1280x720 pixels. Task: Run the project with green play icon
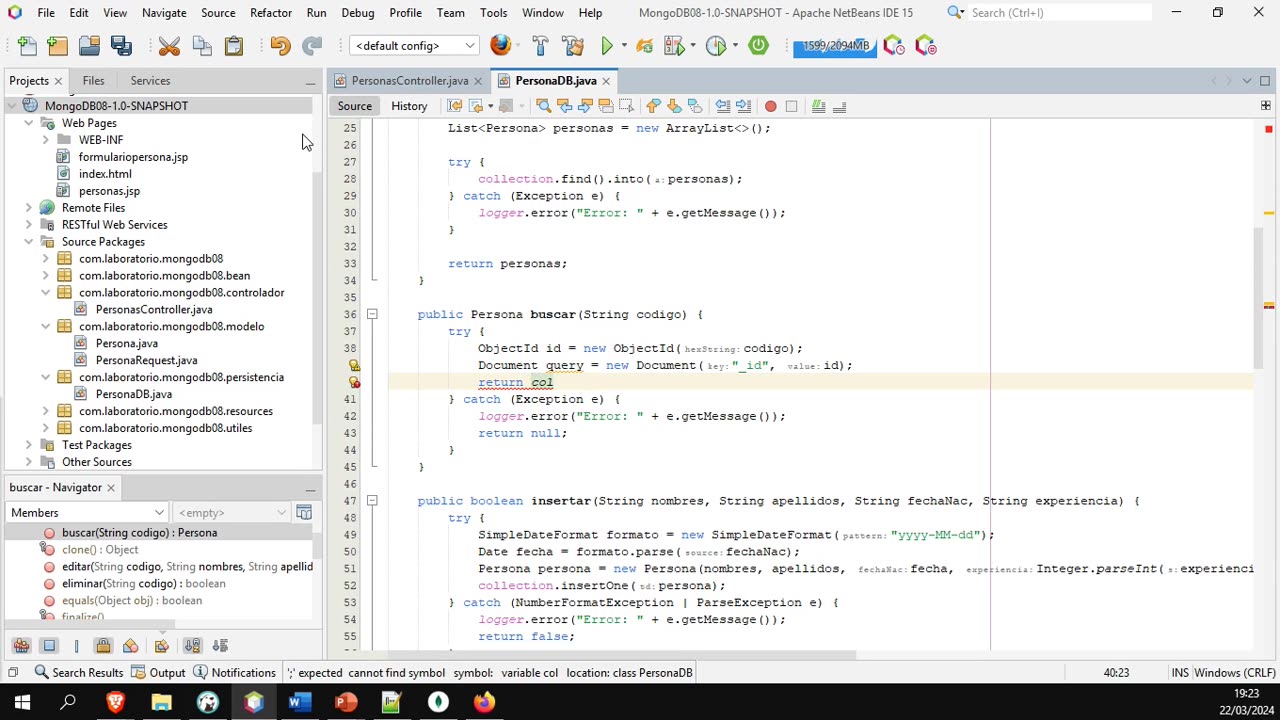607,46
